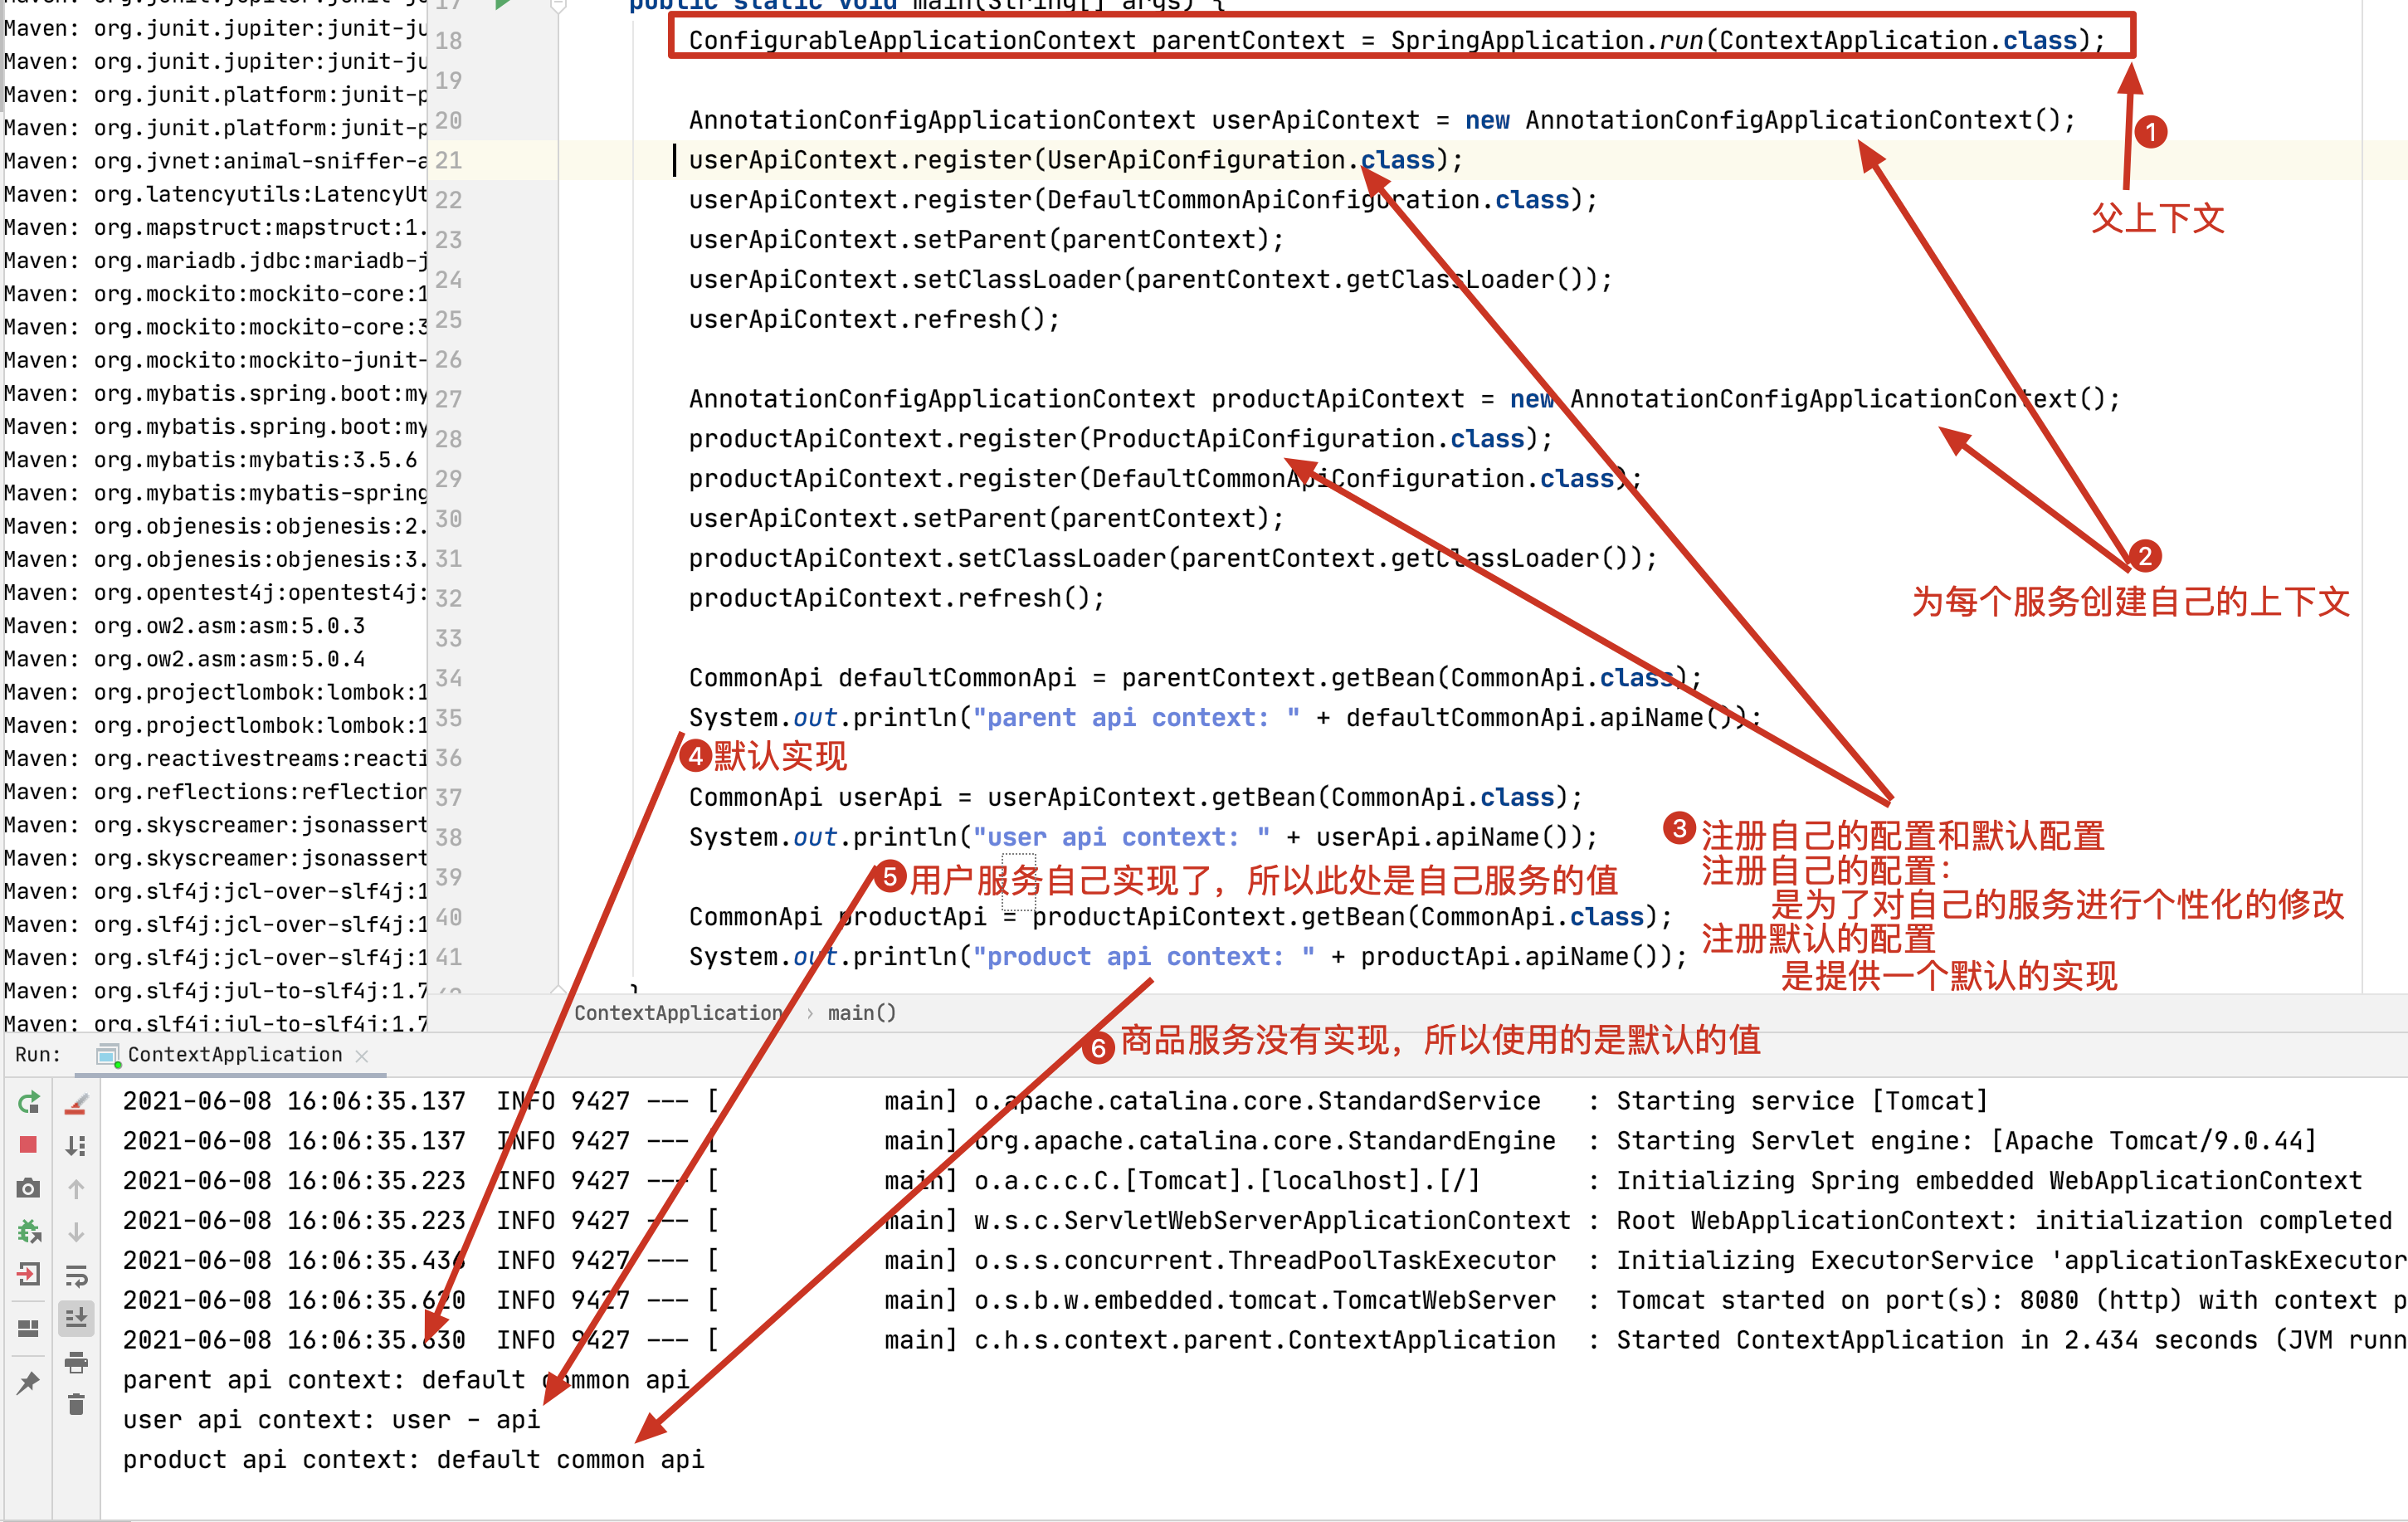The image size is (2408, 1522).
Task: Click the Scroll/sort down-arrow icon beside stop
Action: [76, 1145]
